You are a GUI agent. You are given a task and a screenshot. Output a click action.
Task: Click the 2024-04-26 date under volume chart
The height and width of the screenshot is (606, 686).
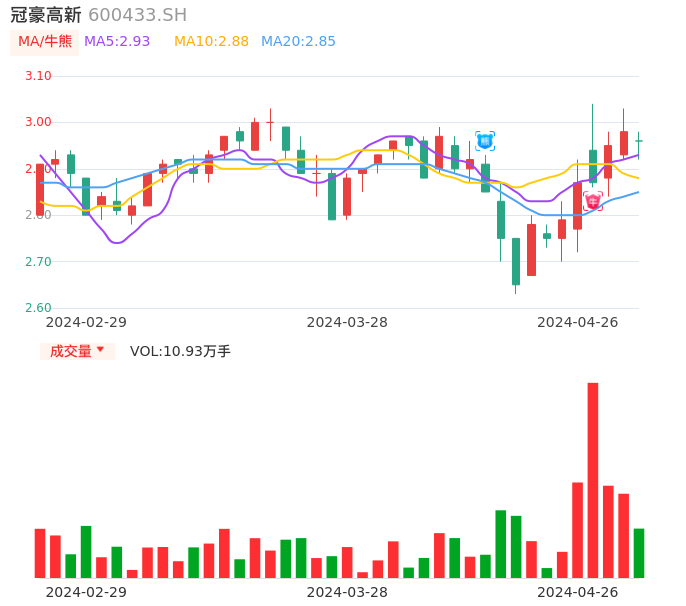pyautogui.click(x=578, y=592)
